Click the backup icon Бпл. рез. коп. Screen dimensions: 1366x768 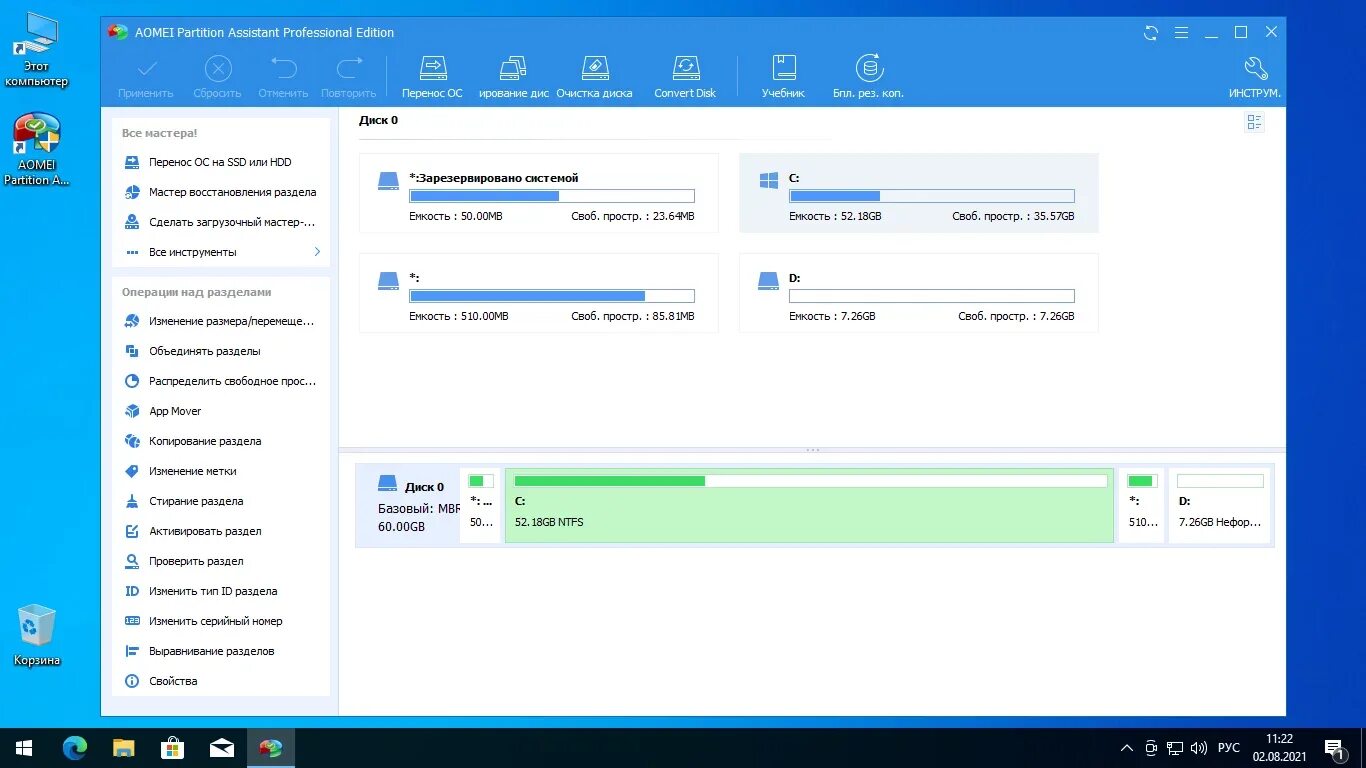(x=868, y=75)
